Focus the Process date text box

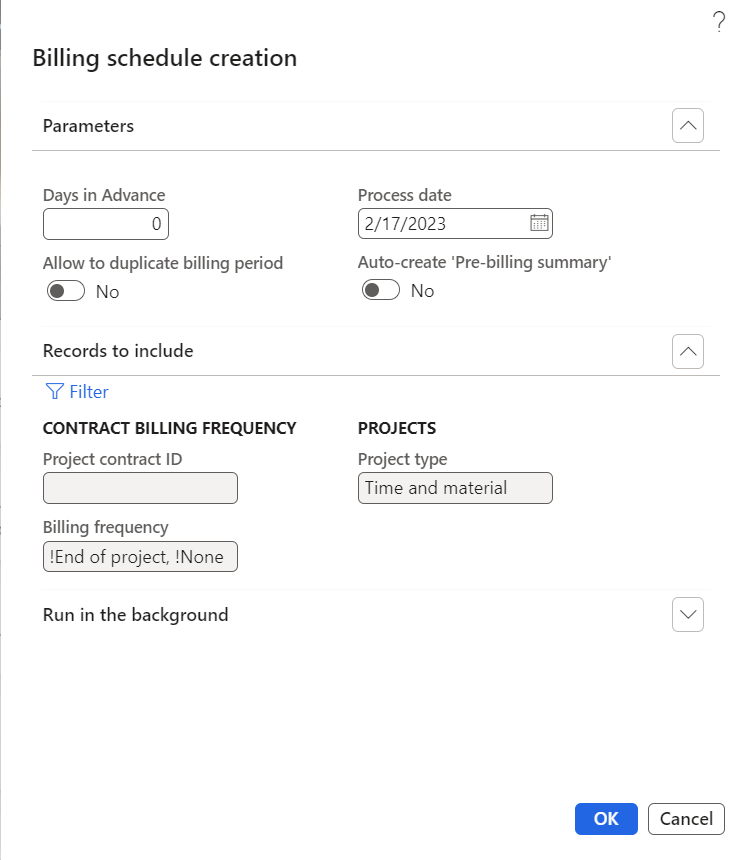click(440, 224)
